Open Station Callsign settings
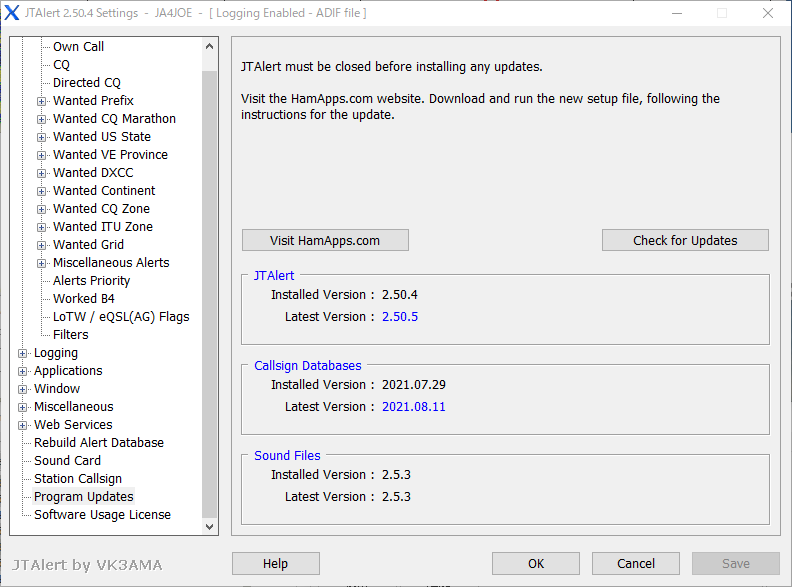Viewport: 792px width, 587px height. point(78,479)
